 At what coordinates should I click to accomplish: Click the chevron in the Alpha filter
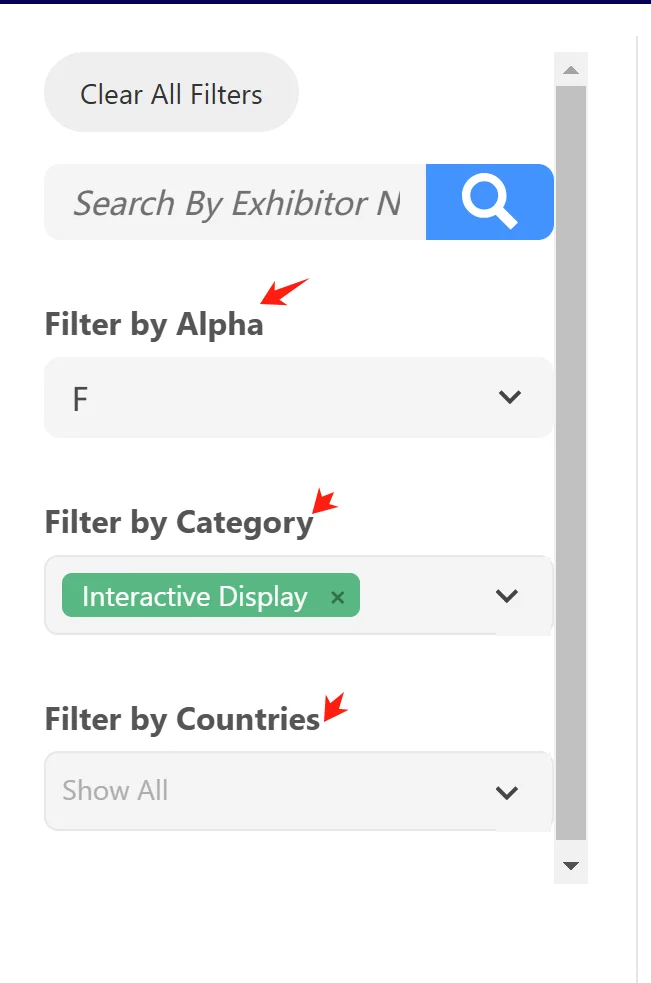[510, 397]
